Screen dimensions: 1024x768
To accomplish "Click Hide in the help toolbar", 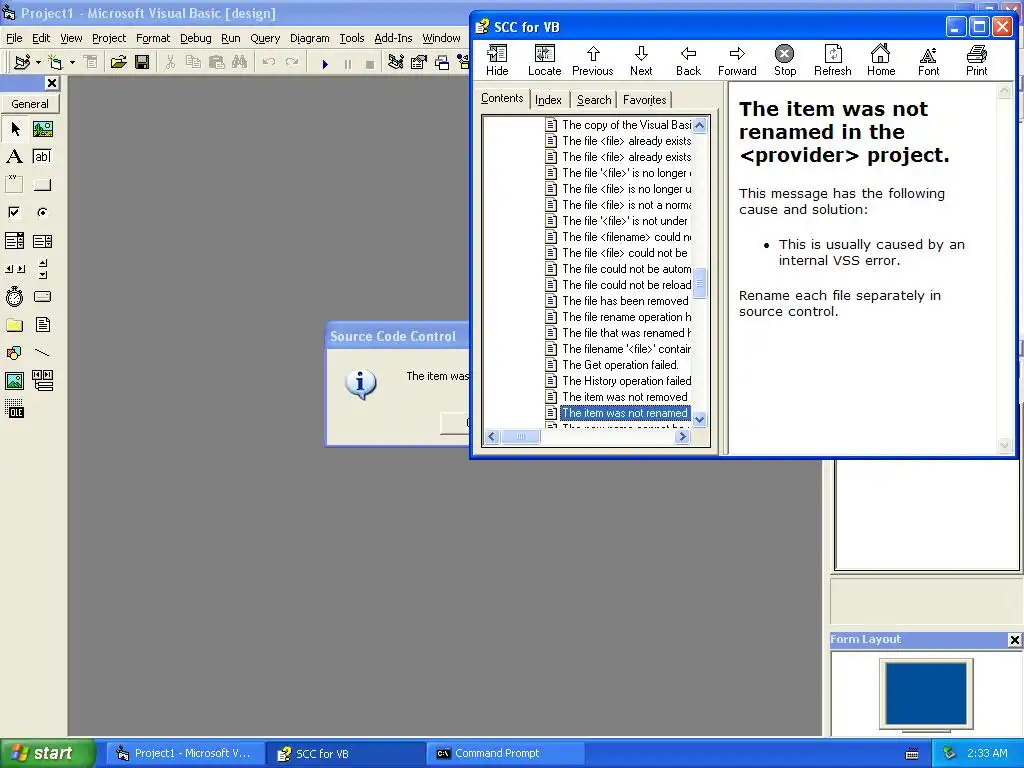I will [x=497, y=61].
